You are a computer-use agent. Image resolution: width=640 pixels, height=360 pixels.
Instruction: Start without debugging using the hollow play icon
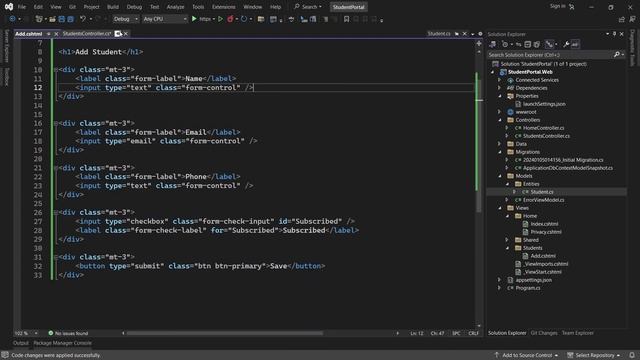pyautogui.click(x=220, y=19)
